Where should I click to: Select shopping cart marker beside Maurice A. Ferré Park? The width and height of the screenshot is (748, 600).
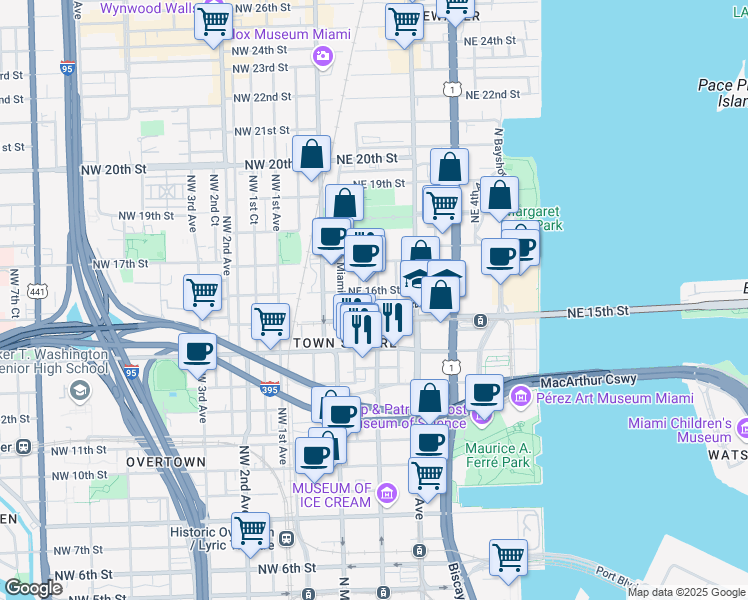click(x=427, y=476)
